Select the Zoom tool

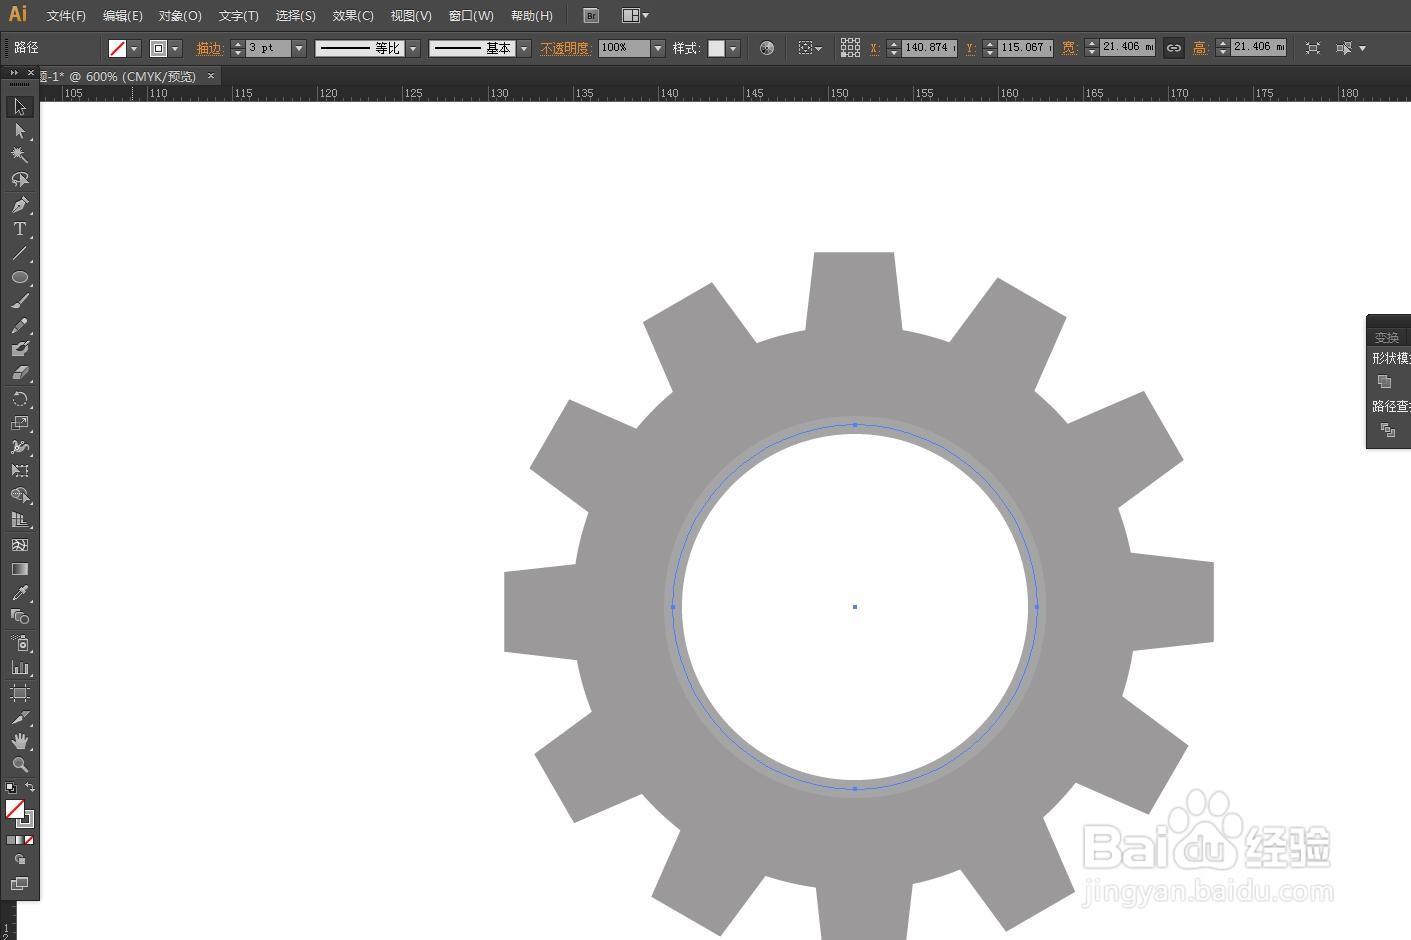(x=19, y=765)
